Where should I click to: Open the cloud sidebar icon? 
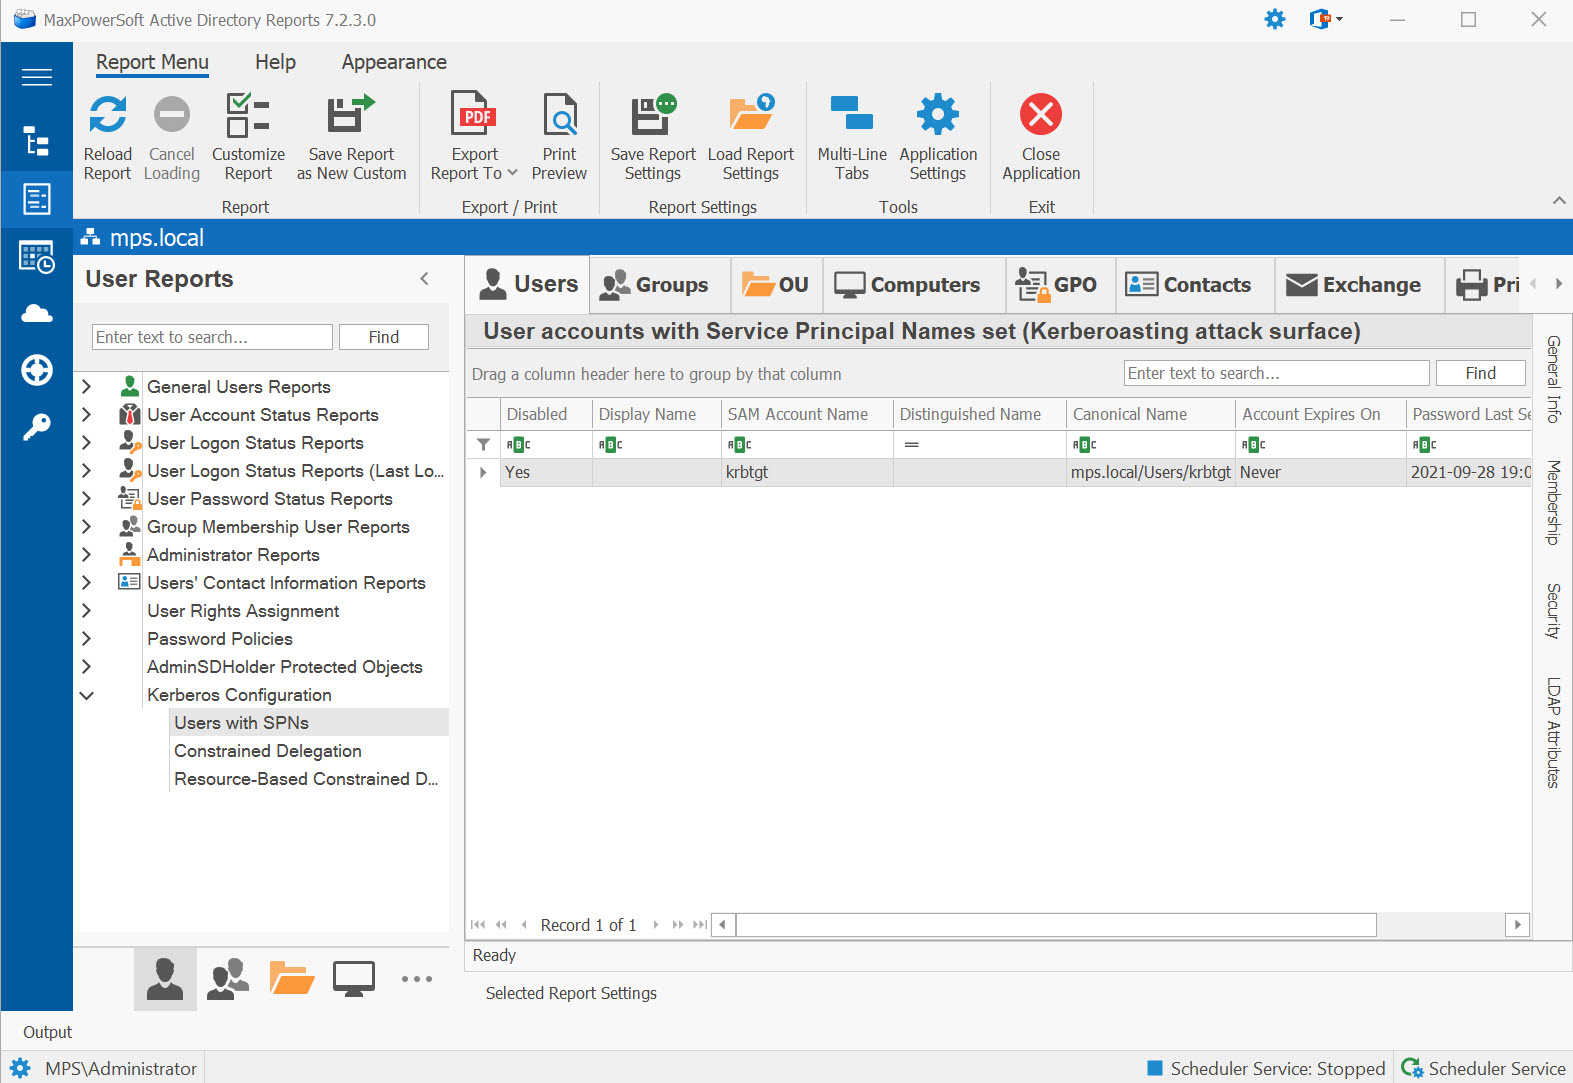[37, 313]
